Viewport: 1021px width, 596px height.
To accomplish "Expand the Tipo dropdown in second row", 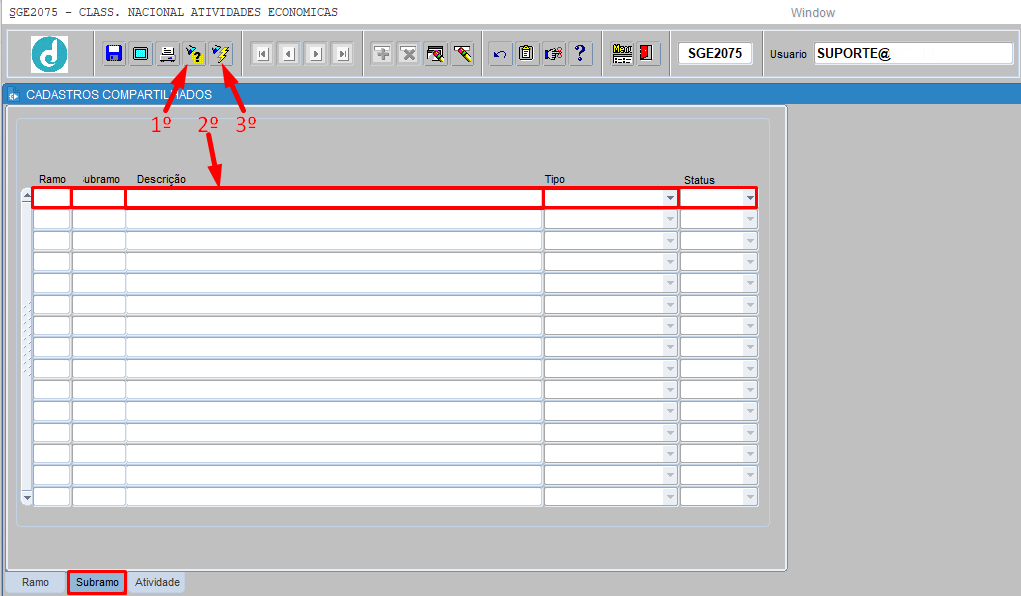I will coord(670,220).
